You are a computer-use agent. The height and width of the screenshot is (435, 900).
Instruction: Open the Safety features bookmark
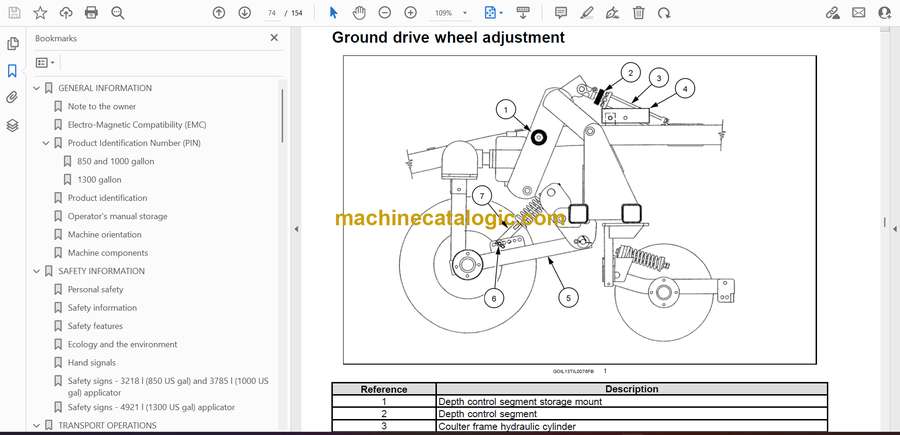(x=95, y=326)
